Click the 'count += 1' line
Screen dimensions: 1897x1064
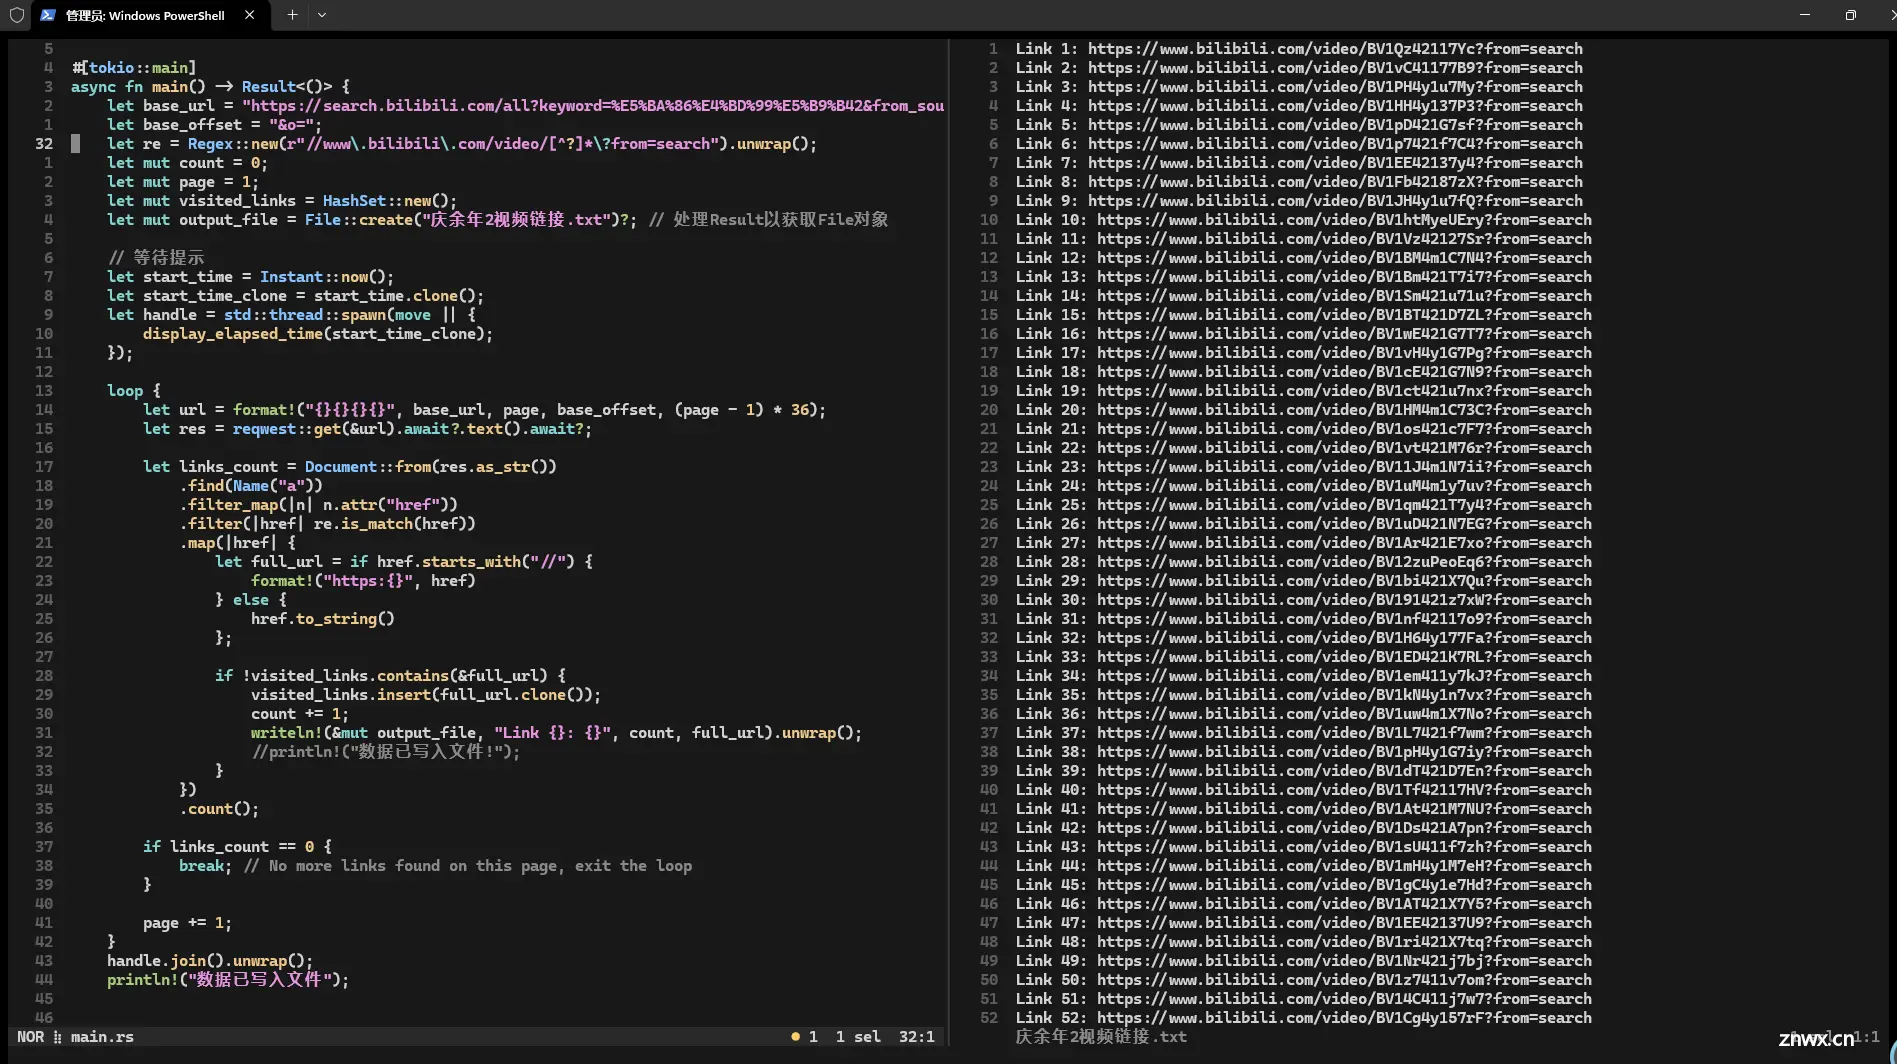300,713
